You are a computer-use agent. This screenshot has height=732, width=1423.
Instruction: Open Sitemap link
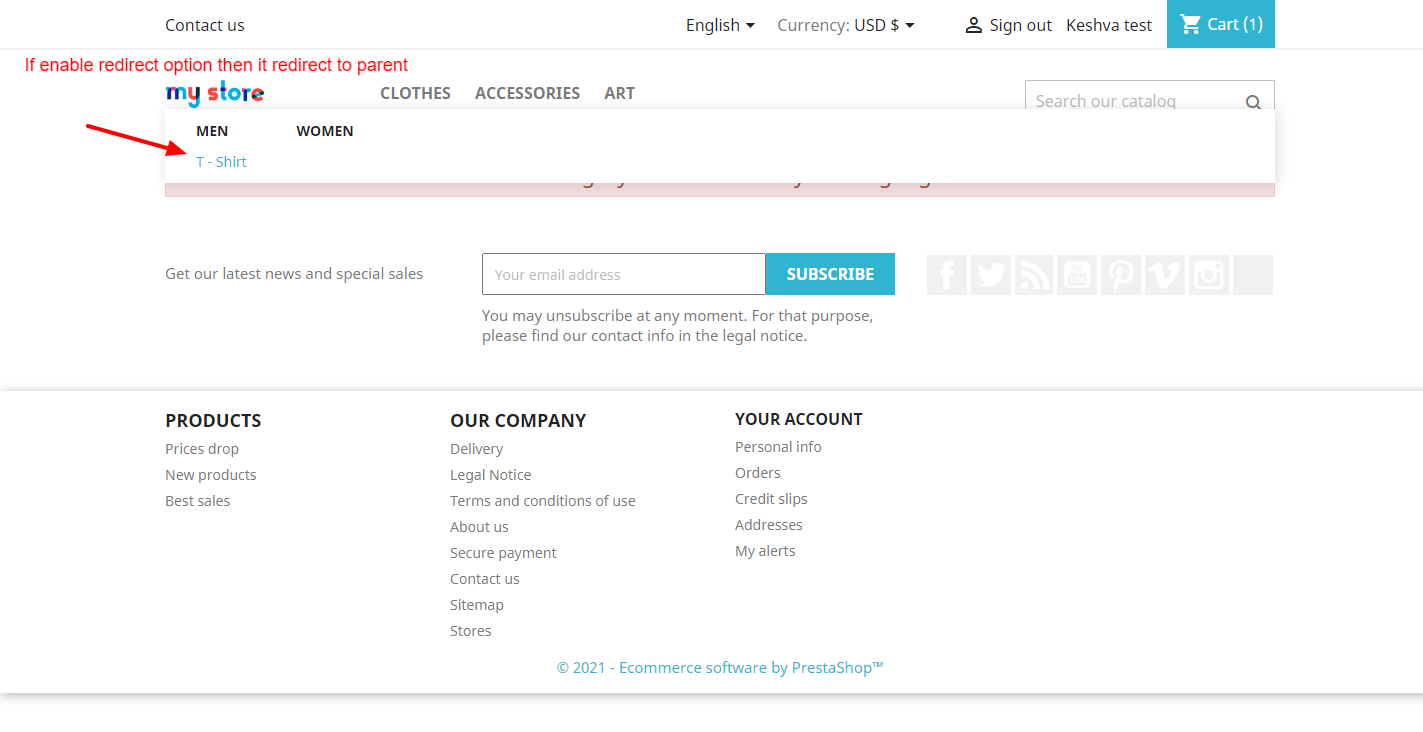click(477, 605)
